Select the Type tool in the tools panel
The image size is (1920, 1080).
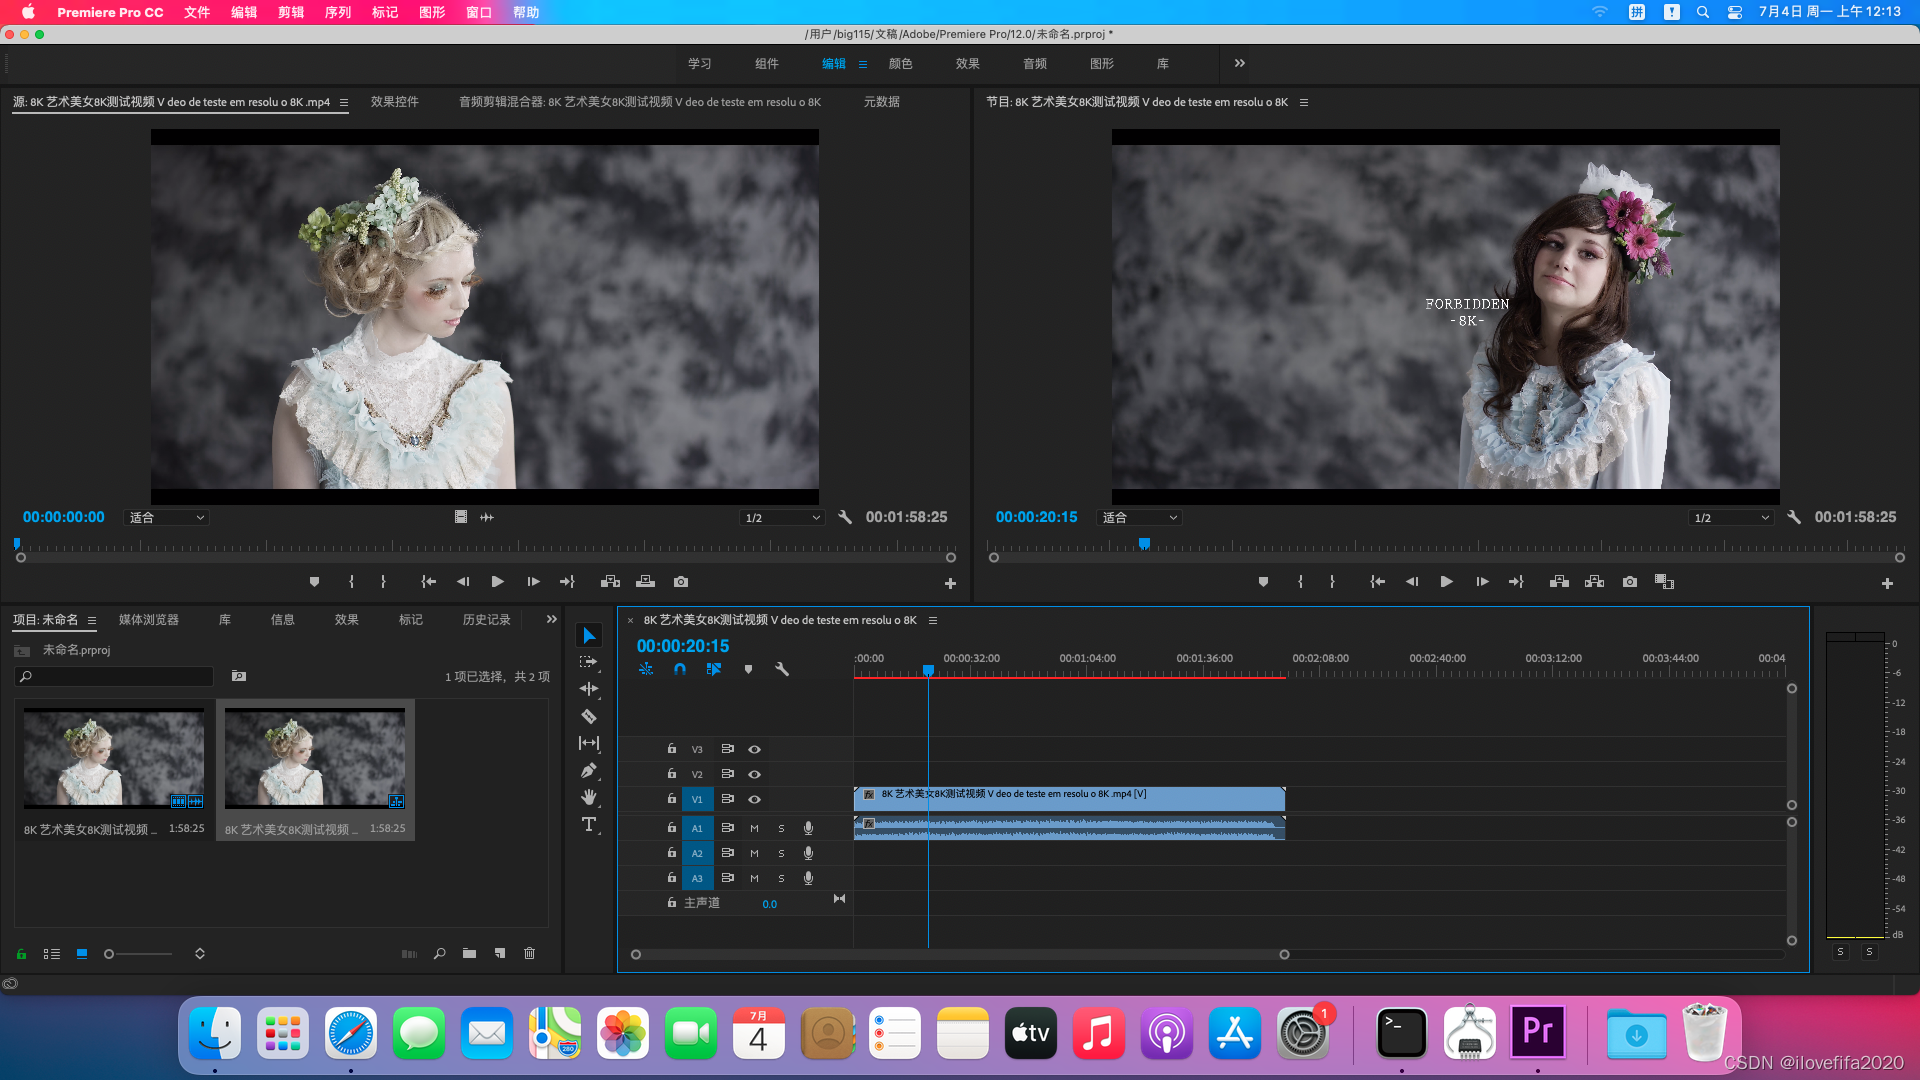589,824
